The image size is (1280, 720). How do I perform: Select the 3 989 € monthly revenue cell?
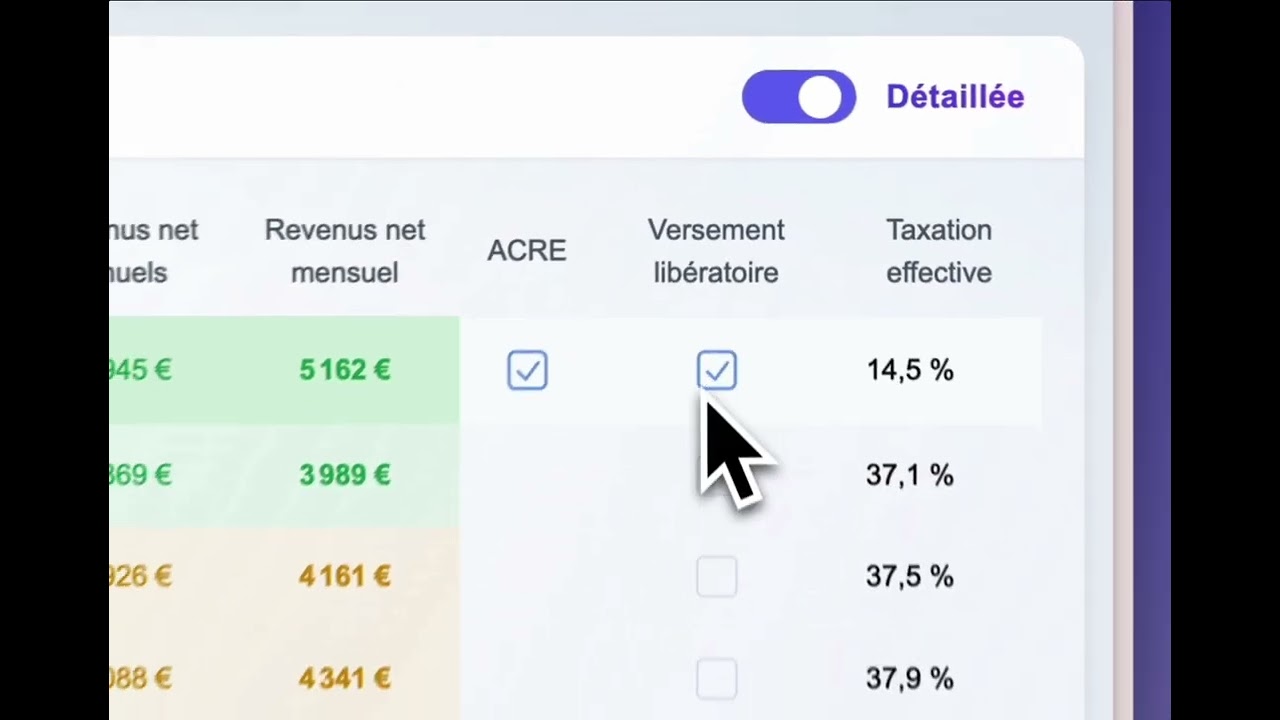coord(345,475)
